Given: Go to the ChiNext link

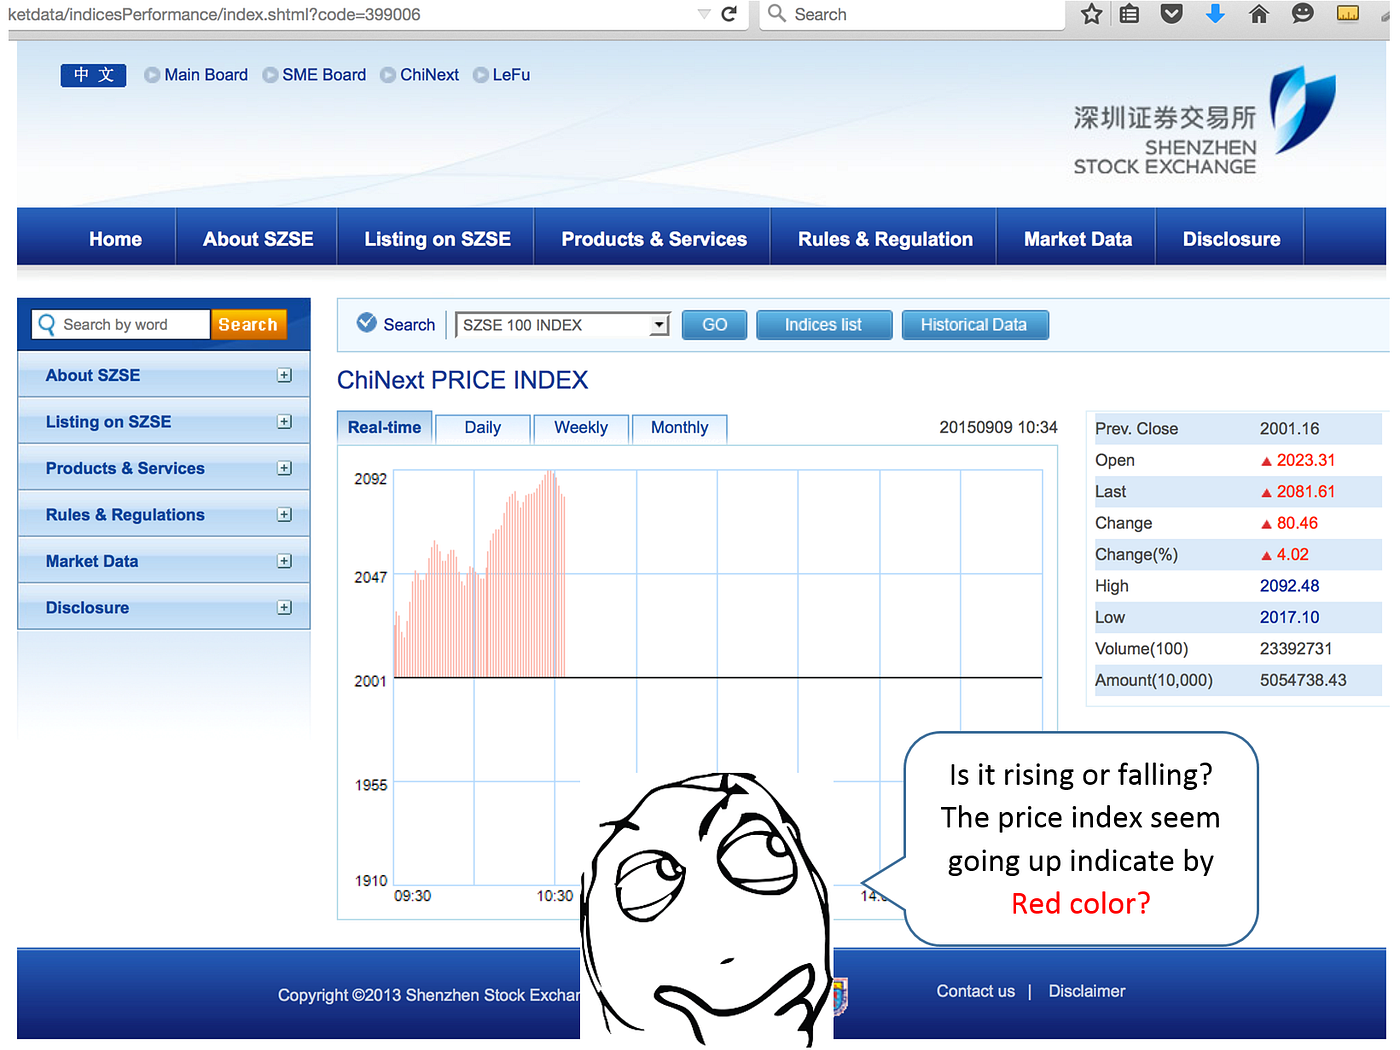Looking at the screenshot, I should pos(429,75).
